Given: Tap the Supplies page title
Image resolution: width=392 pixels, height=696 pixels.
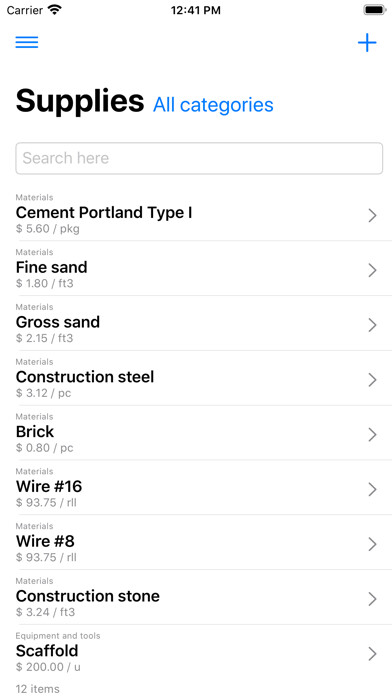Looking at the screenshot, I should 80,101.
